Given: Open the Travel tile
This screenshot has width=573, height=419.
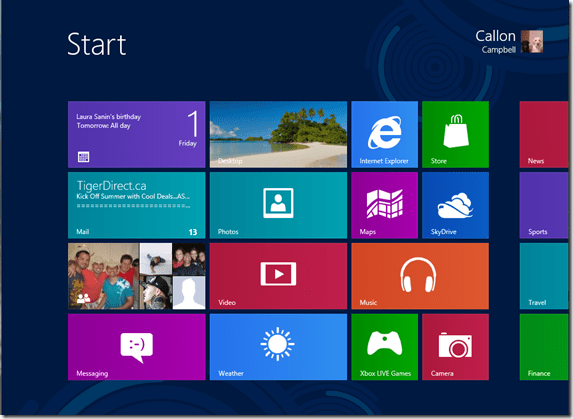Looking at the screenshot, I should 544,276.
